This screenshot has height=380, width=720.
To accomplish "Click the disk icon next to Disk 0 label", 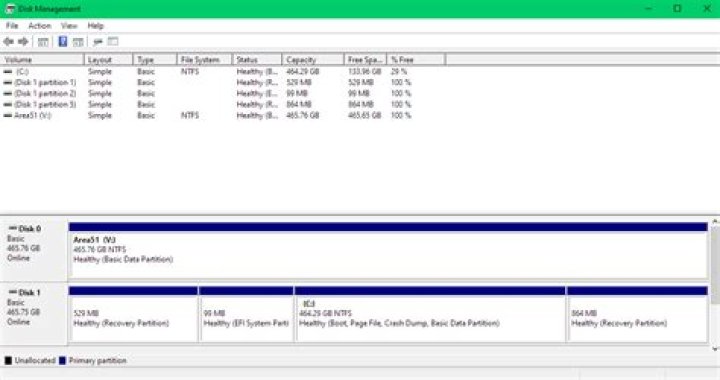I will pyautogui.click(x=13, y=228).
